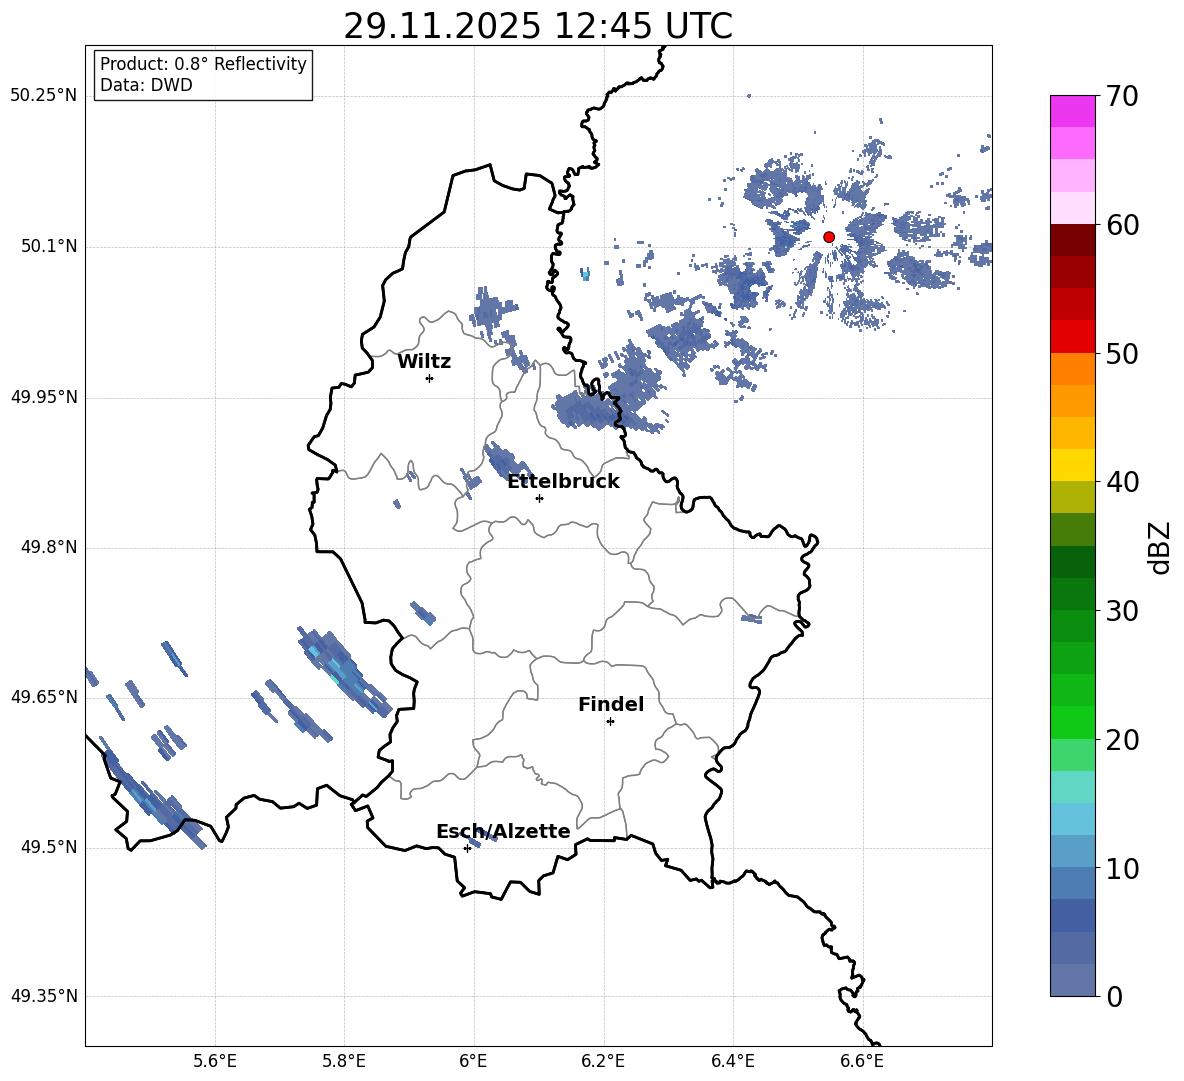
Task: Click the 0 colorbar tick label
Action: (x=1114, y=997)
